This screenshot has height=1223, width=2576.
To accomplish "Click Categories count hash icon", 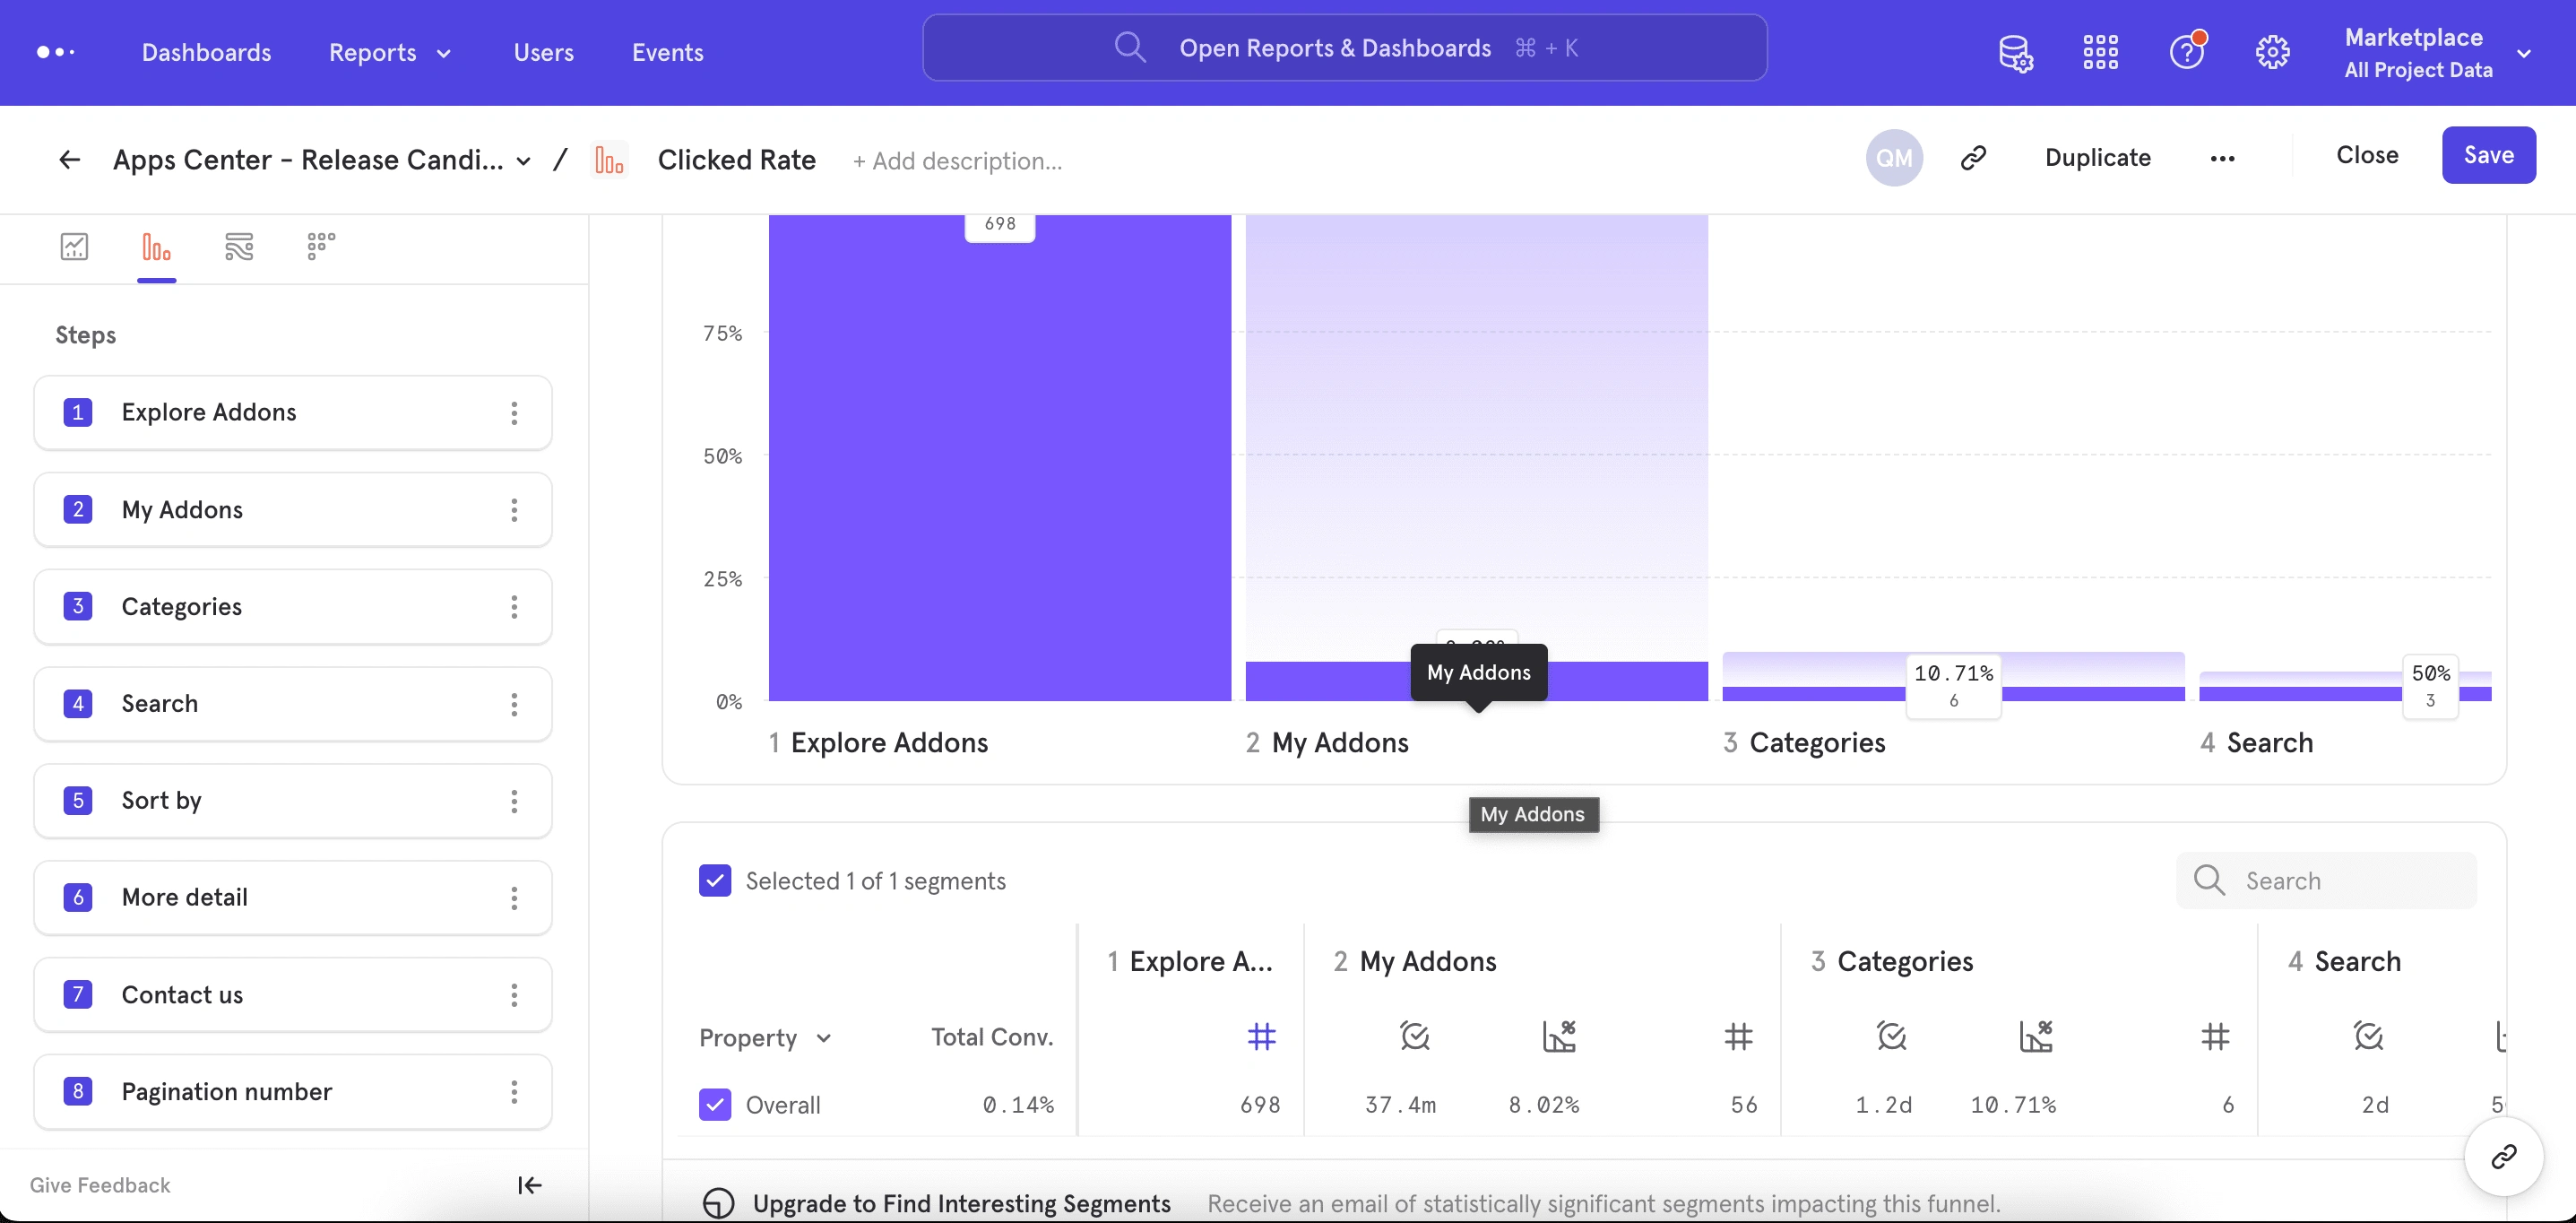I will pos(2215,1036).
